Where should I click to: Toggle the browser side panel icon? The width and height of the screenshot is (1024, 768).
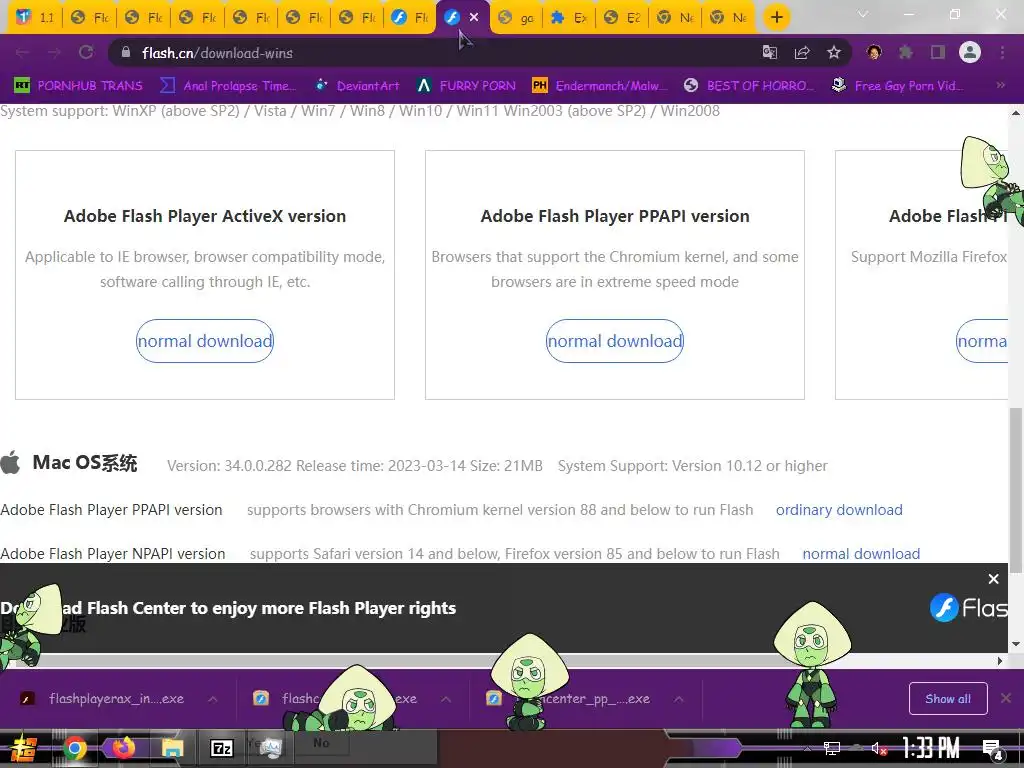coord(938,52)
